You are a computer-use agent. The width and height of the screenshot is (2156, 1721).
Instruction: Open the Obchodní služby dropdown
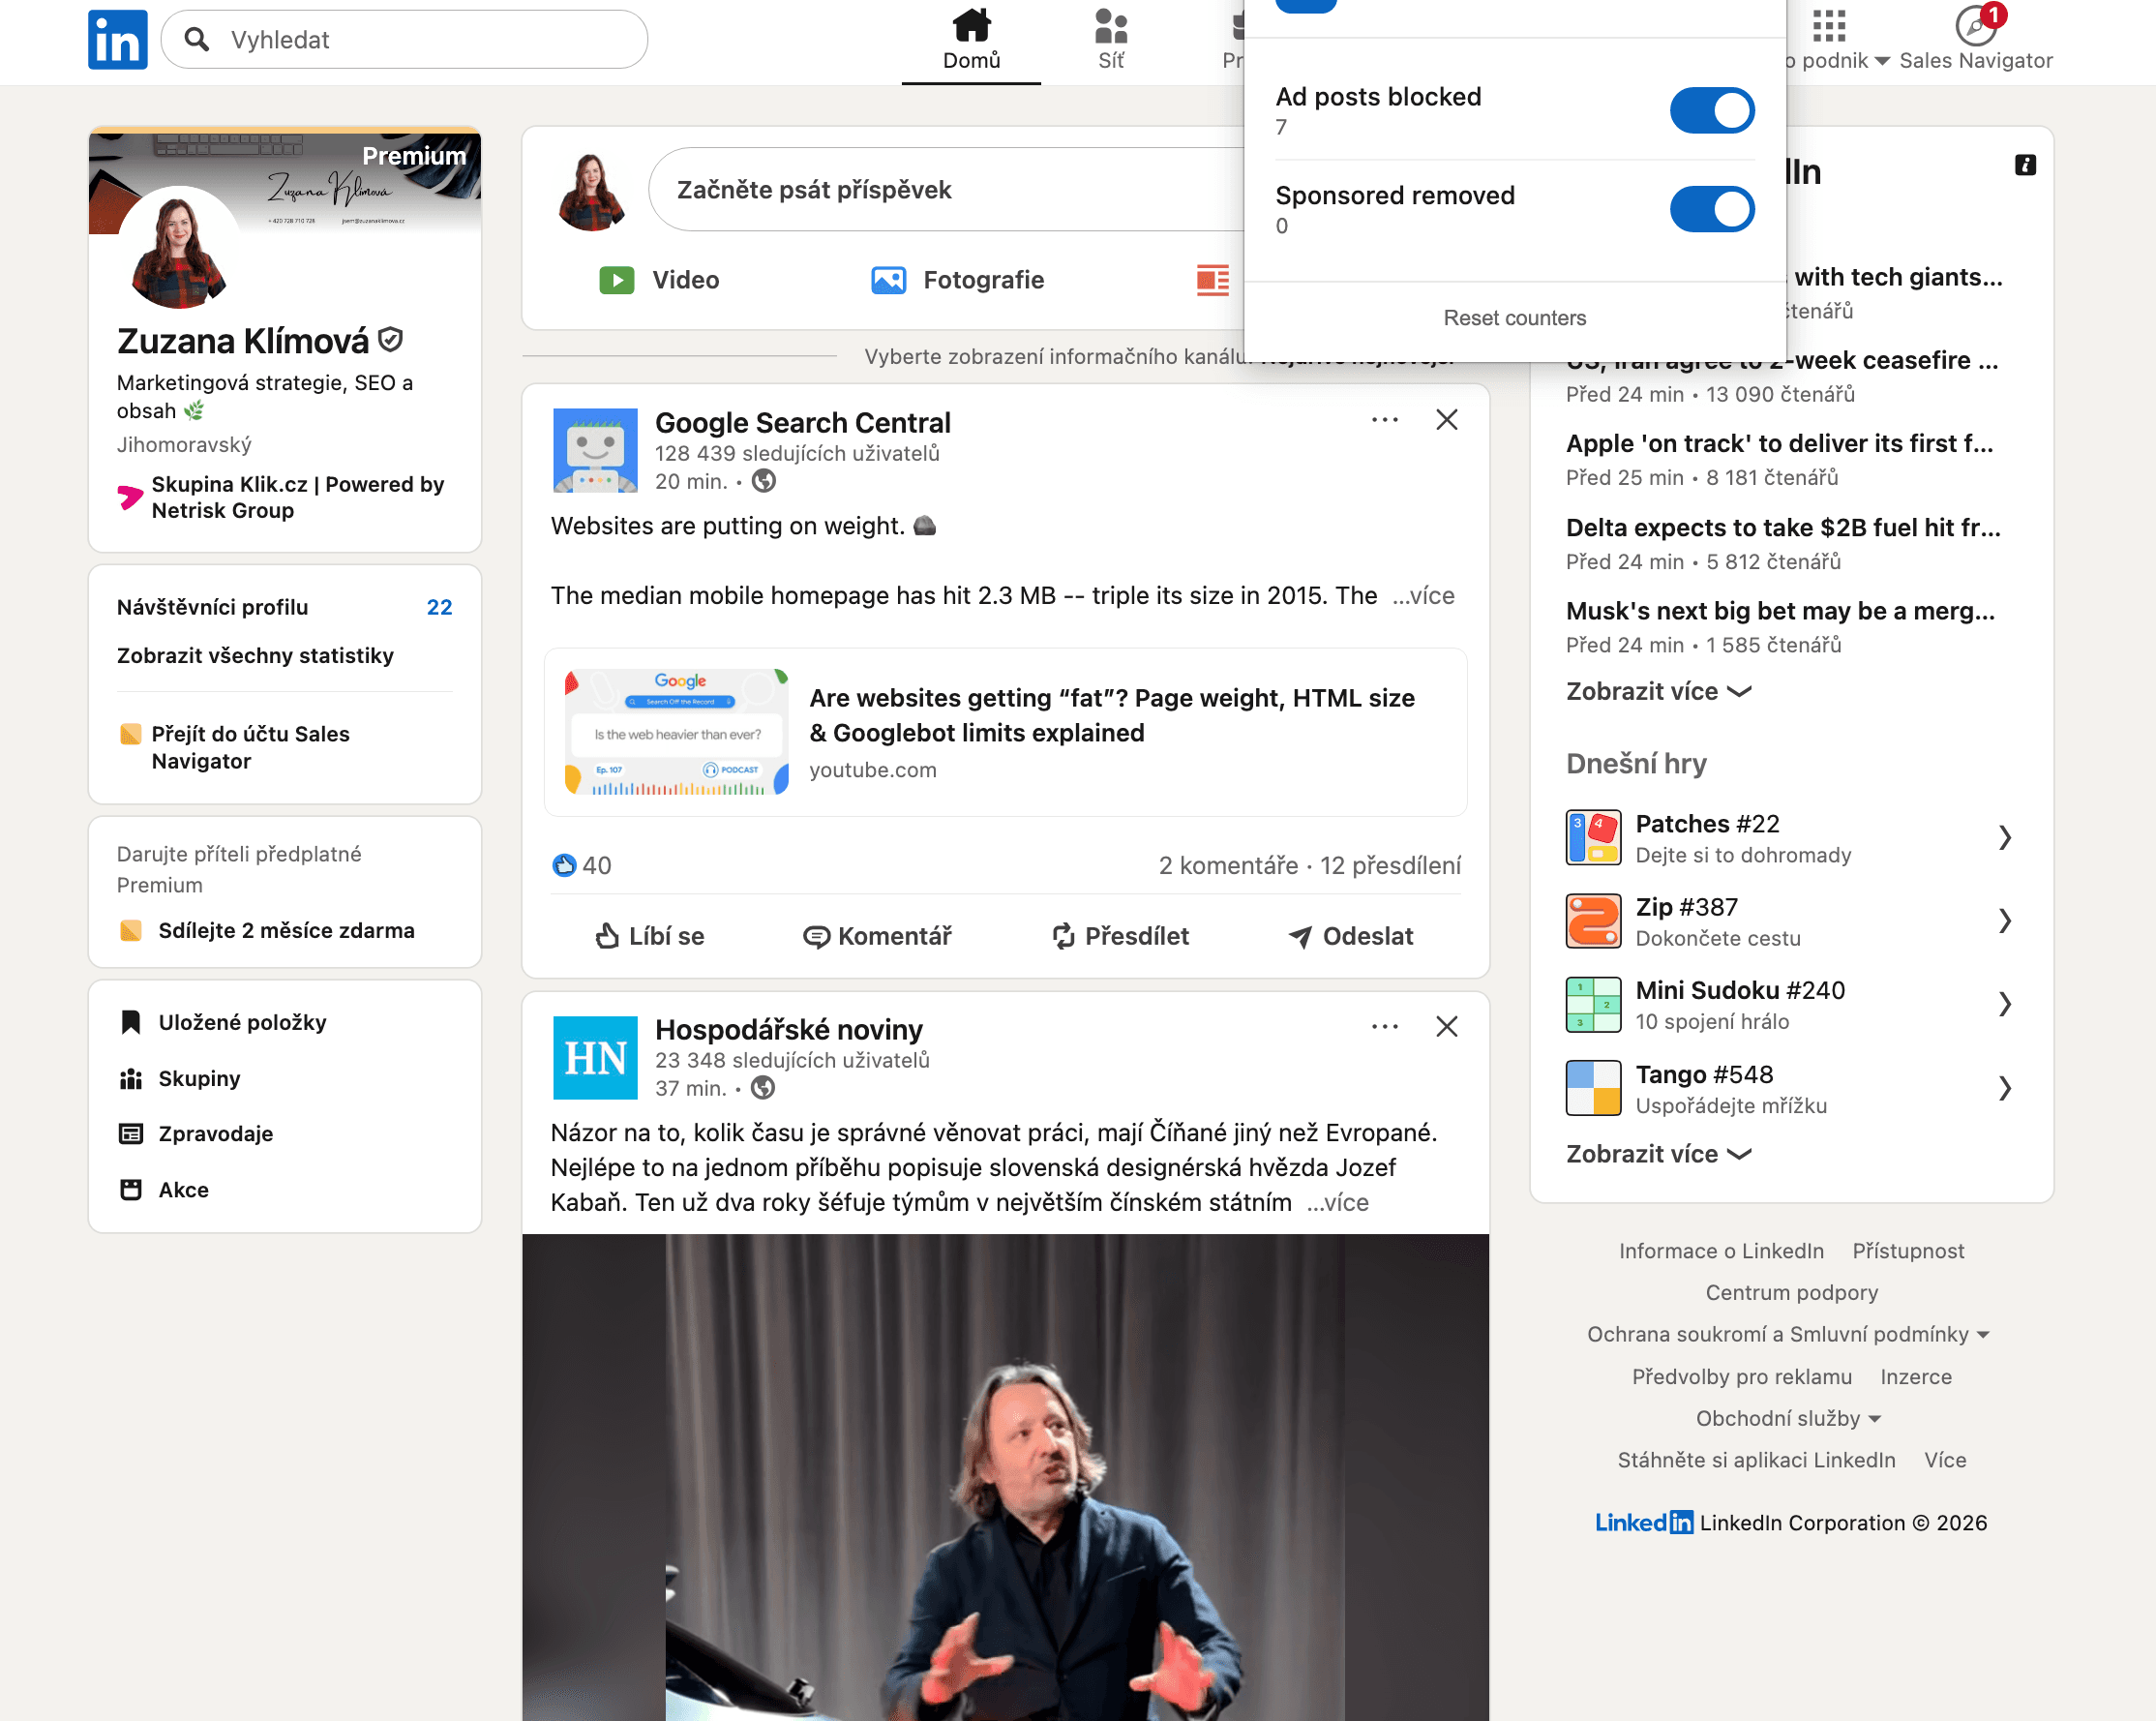[1789, 1418]
